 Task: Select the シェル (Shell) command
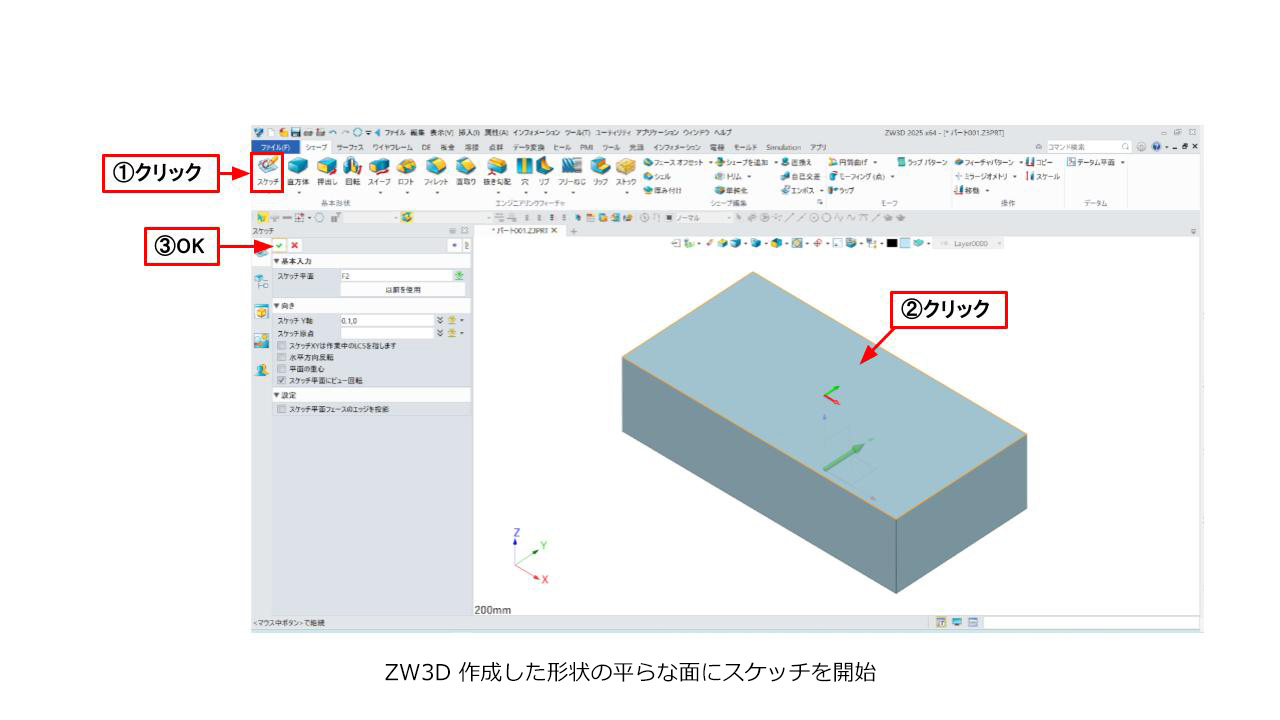(657, 176)
